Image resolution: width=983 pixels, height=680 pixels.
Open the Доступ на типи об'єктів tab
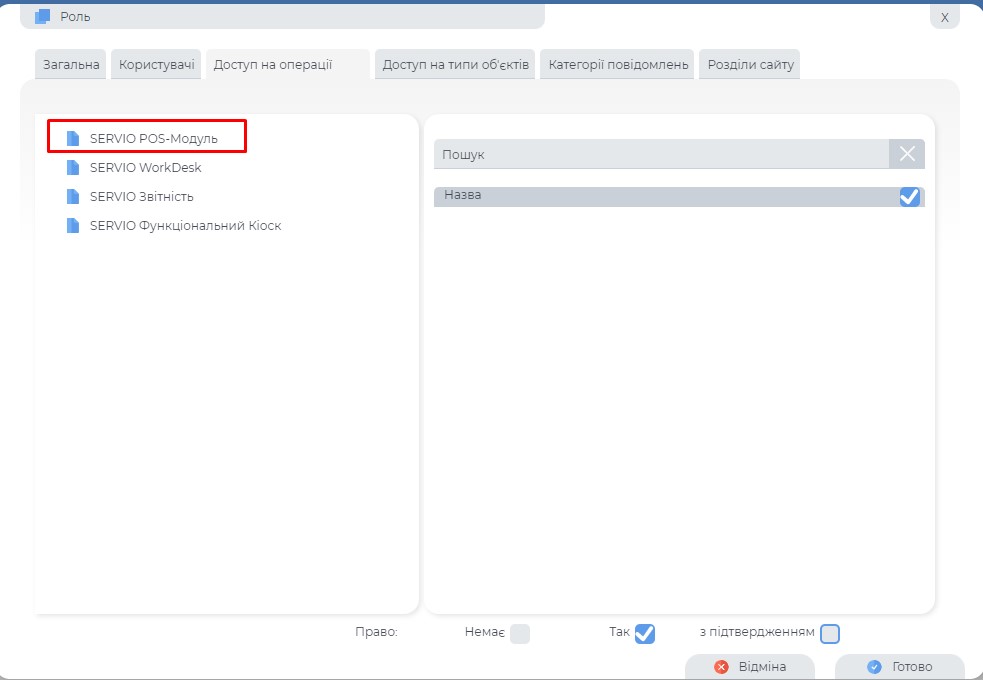tap(455, 65)
